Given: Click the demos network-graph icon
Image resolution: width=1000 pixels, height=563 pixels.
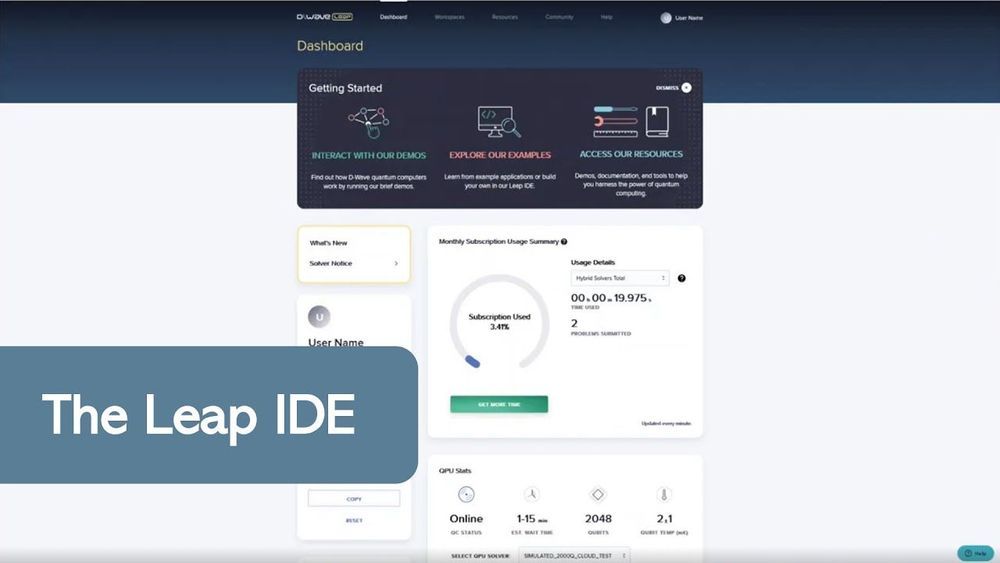Looking at the screenshot, I should (368, 123).
